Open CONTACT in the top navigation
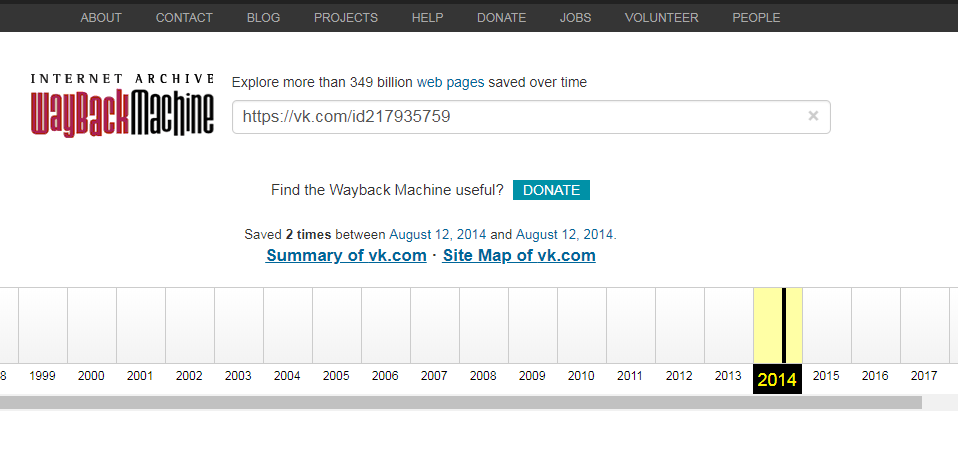The height and width of the screenshot is (456, 958). [x=184, y=17]
